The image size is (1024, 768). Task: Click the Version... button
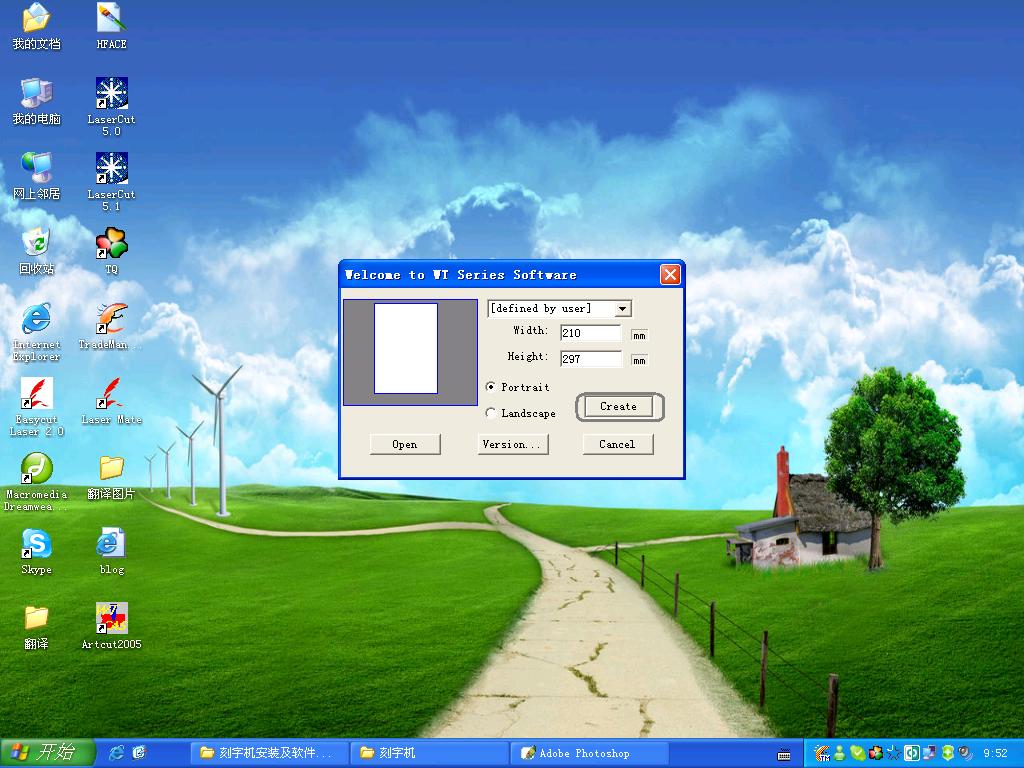click(x=513, y=444)
